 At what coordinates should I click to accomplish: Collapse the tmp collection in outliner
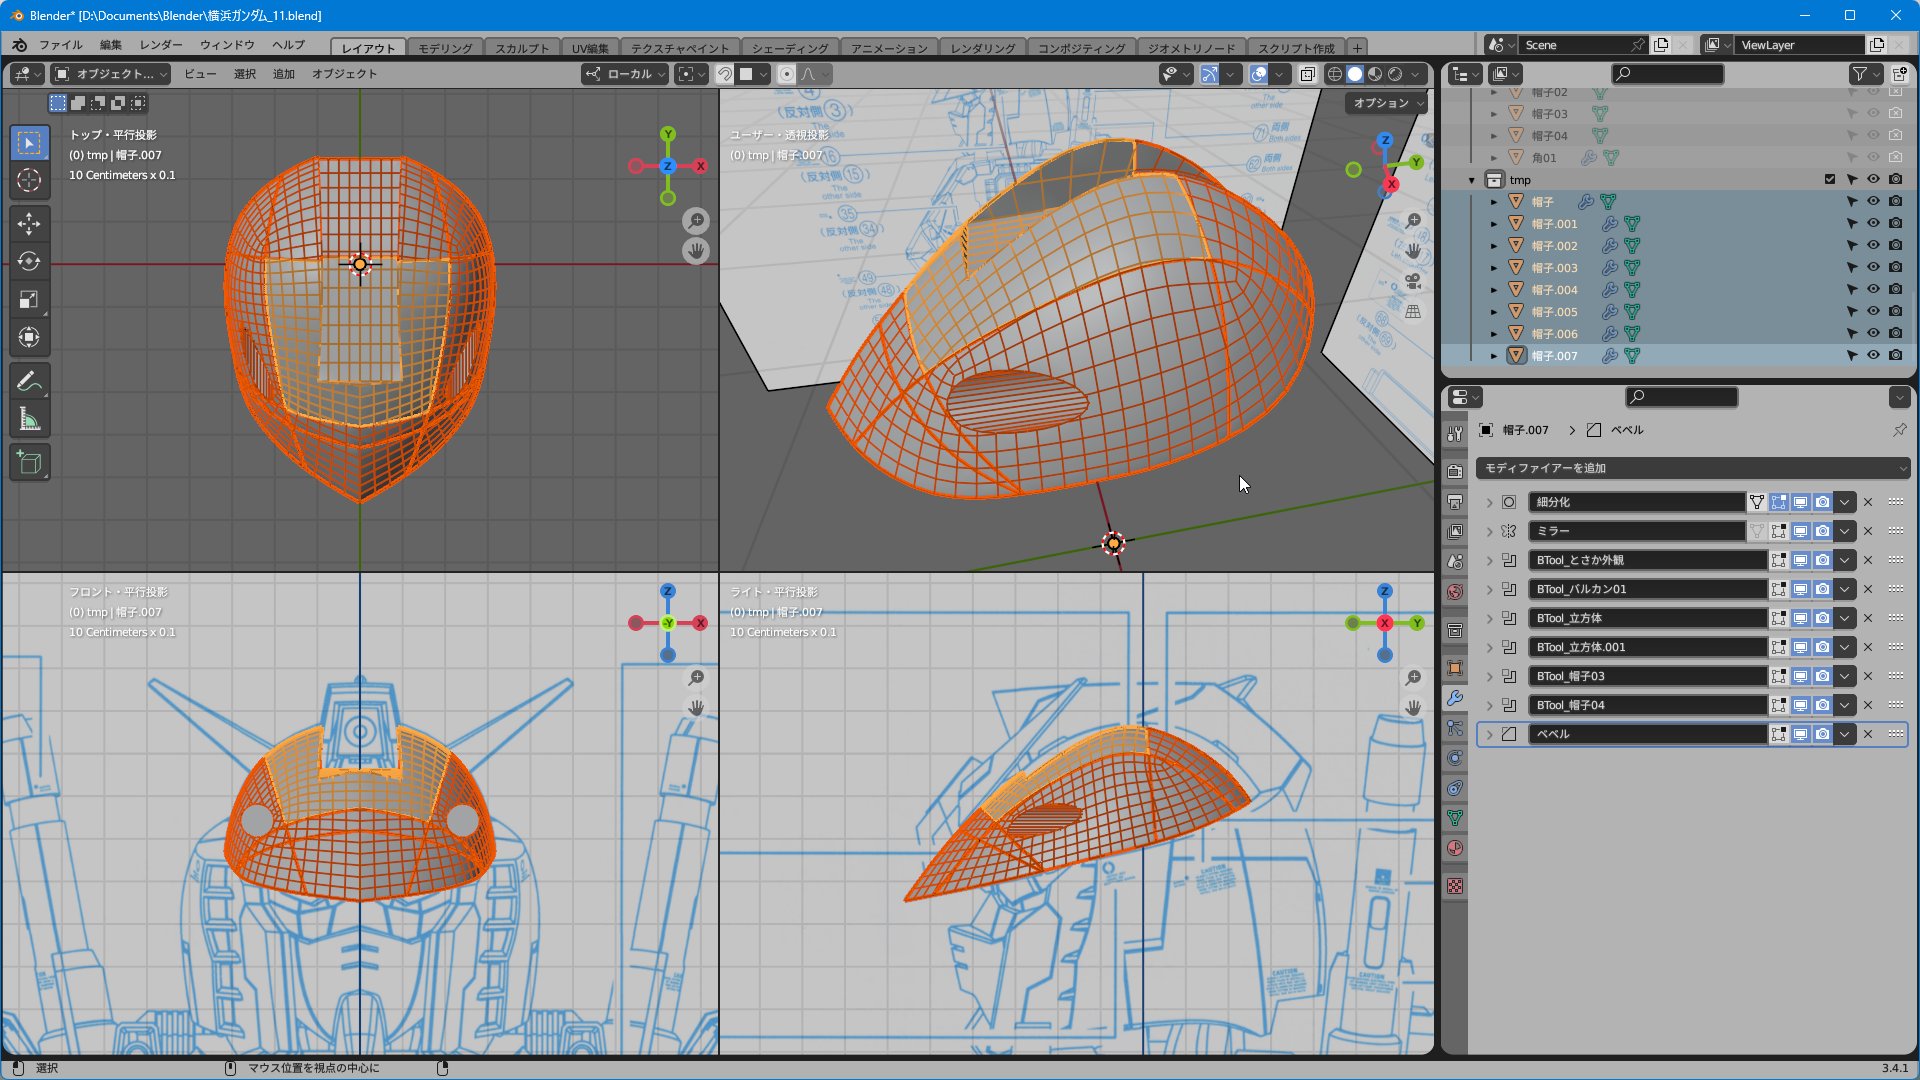click(x=1472, y=181)
